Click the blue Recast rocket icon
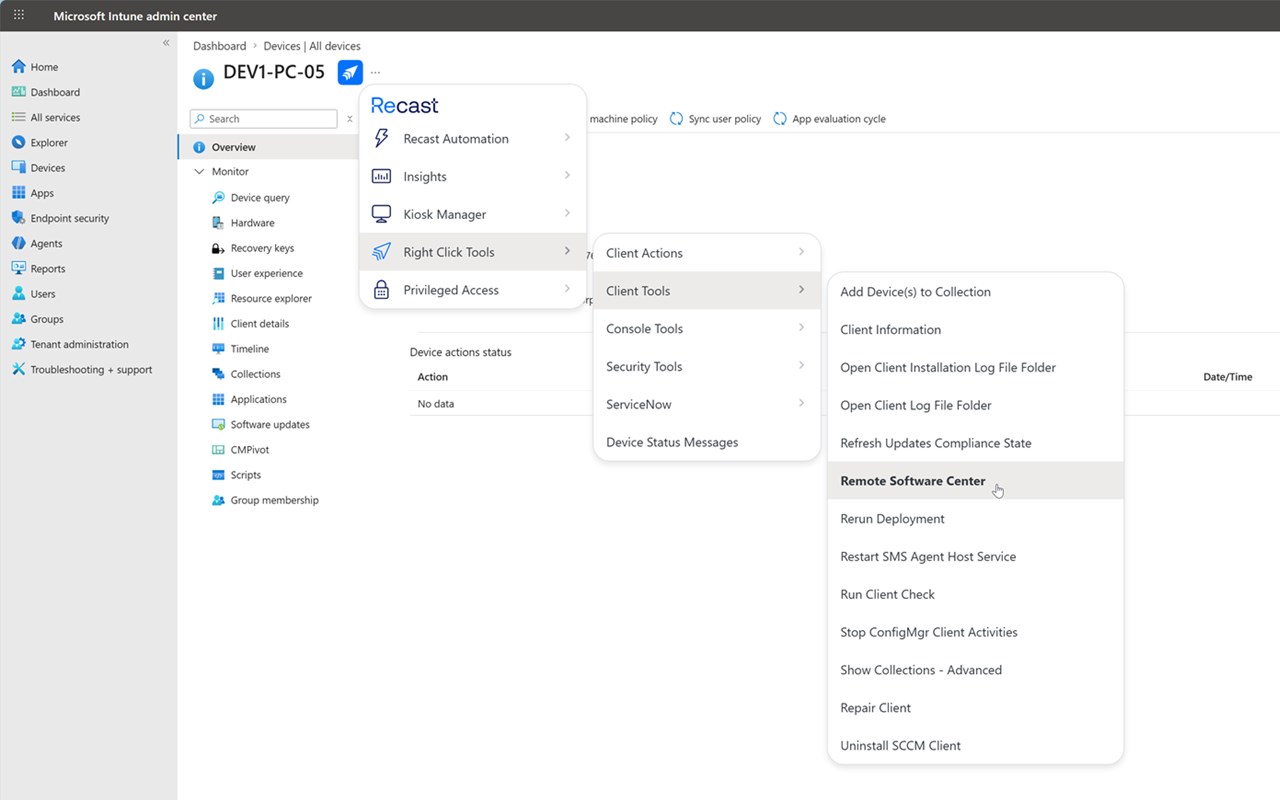Image resolution: width=1280 pixels, height=800 pixels. (x=350, y=72)
